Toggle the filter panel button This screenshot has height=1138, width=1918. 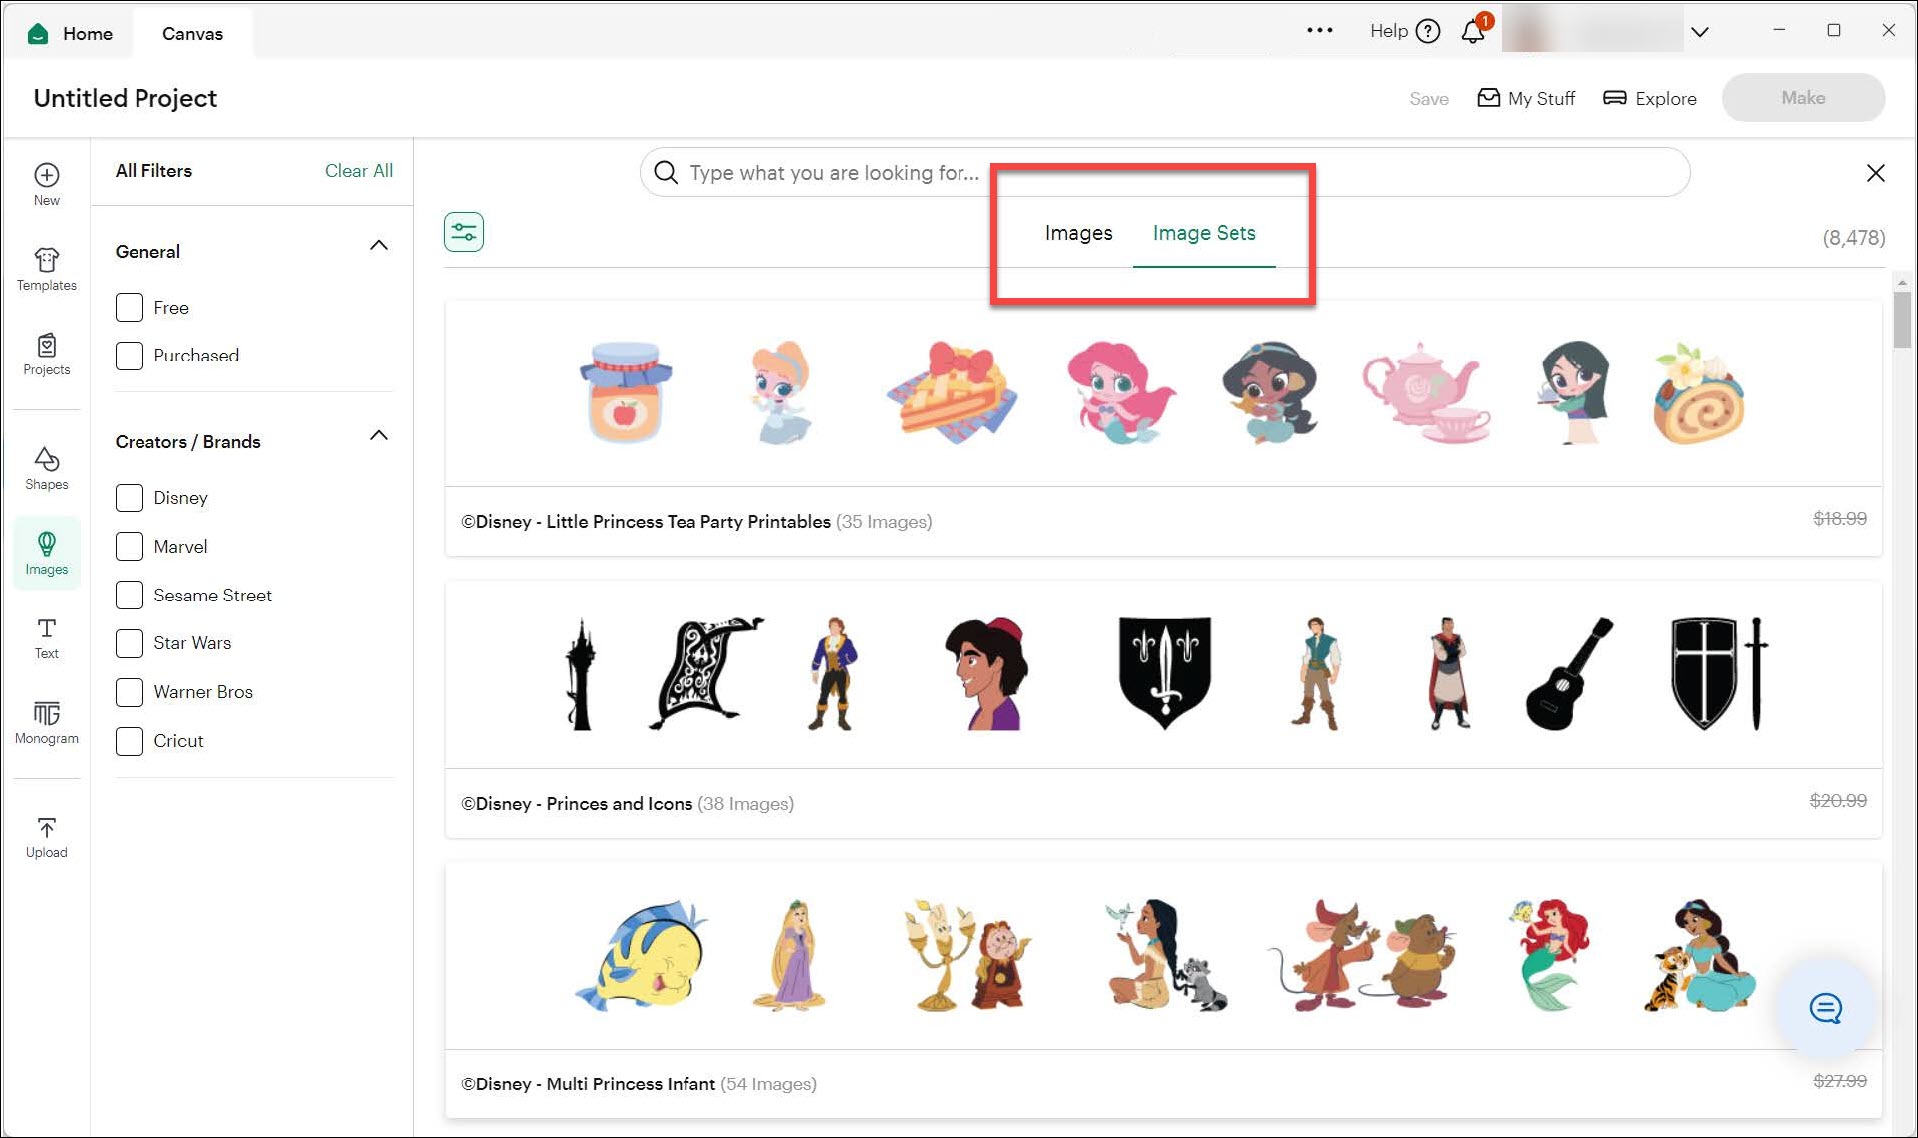point(464,232)
